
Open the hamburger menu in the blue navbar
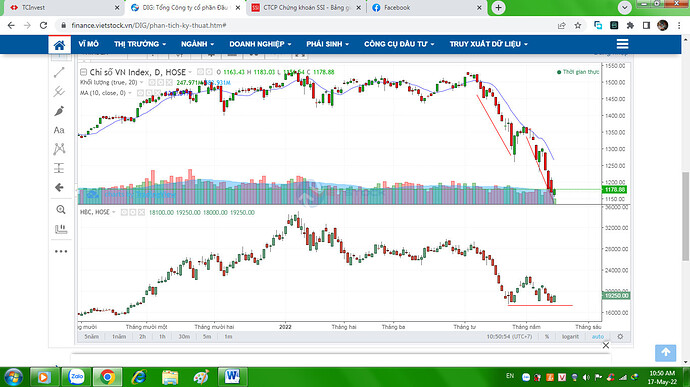pyautogui.click(x=622, y=44)
